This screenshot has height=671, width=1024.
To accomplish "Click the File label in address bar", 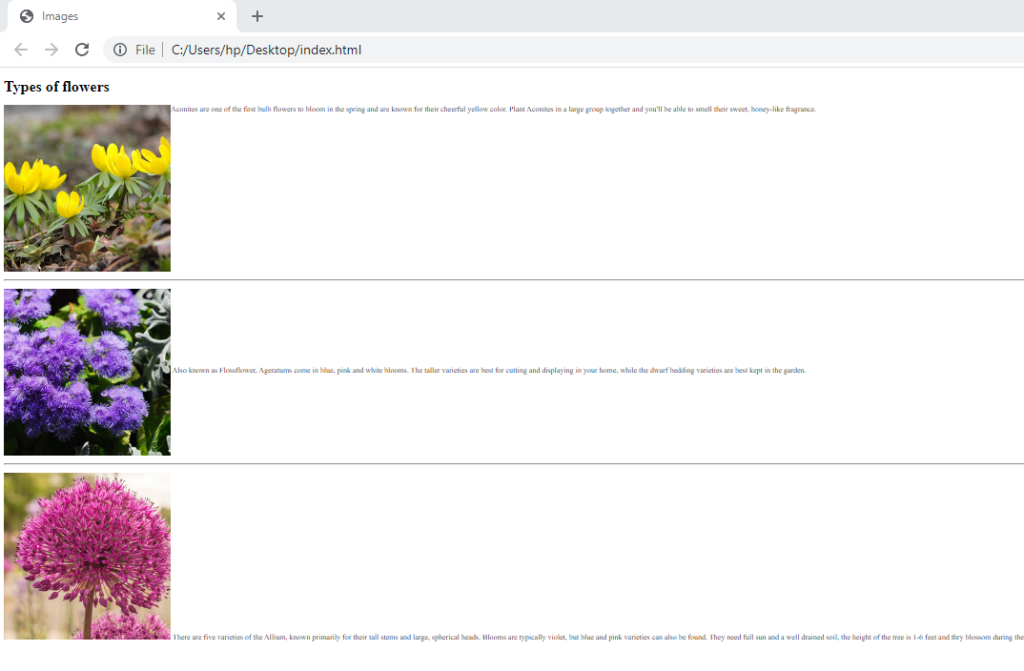I will tap(145, 50).
